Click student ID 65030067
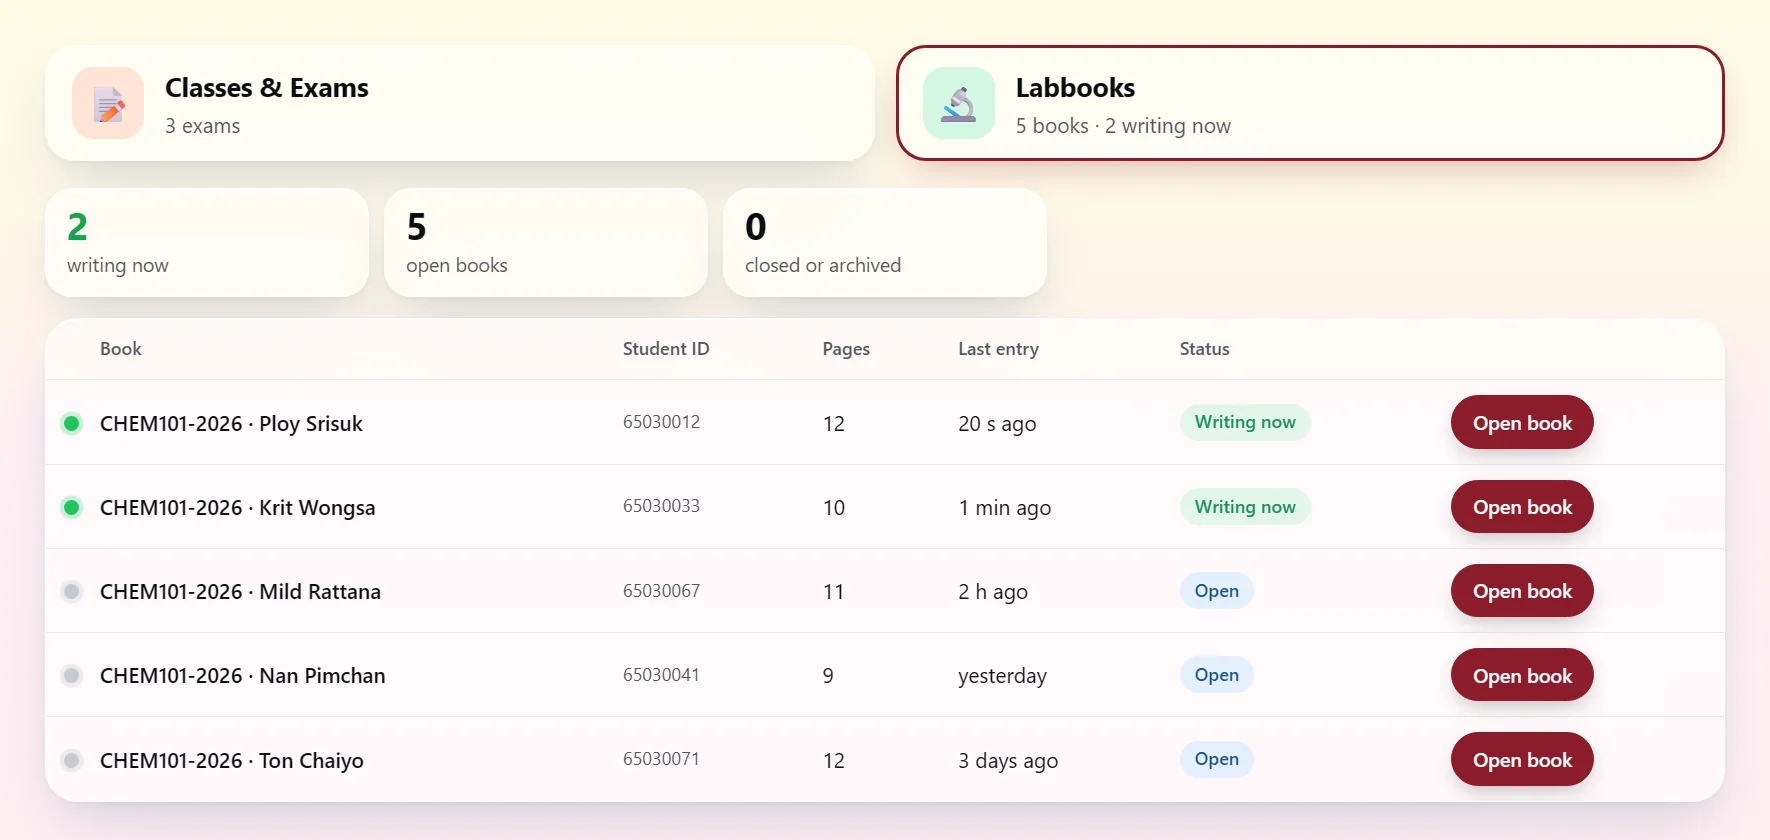This screenshot has height=840, width=1770. (661, 591)
